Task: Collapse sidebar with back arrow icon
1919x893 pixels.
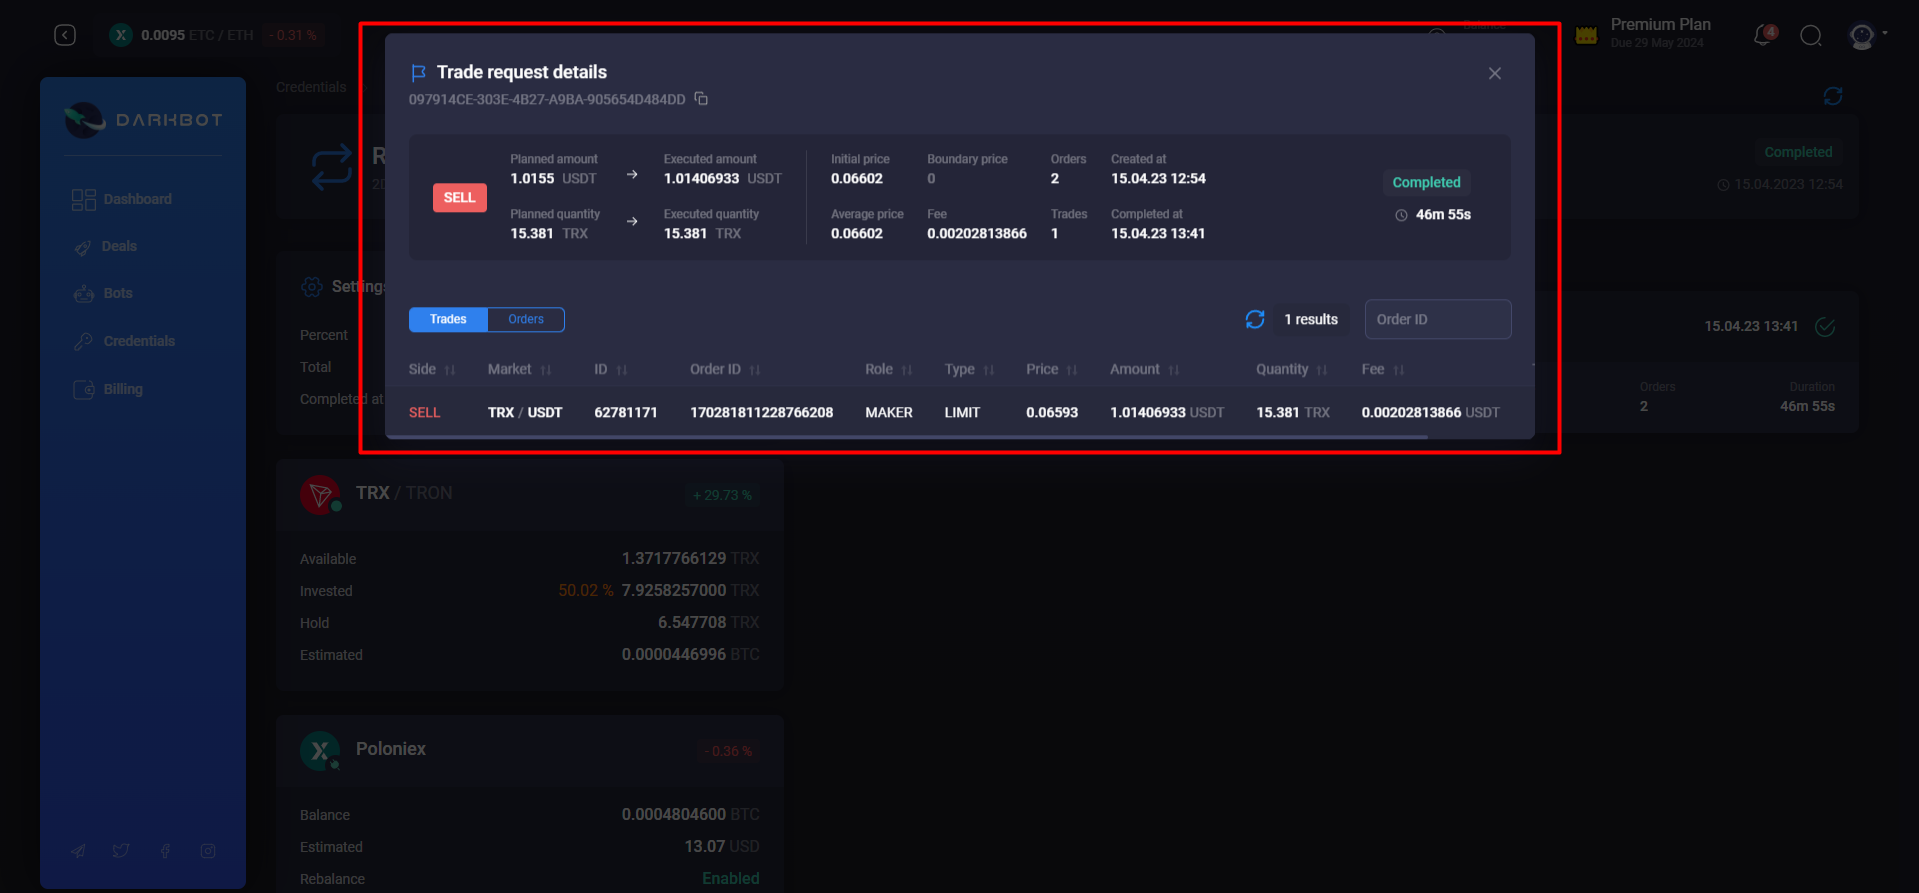Action: click(65, 35)
